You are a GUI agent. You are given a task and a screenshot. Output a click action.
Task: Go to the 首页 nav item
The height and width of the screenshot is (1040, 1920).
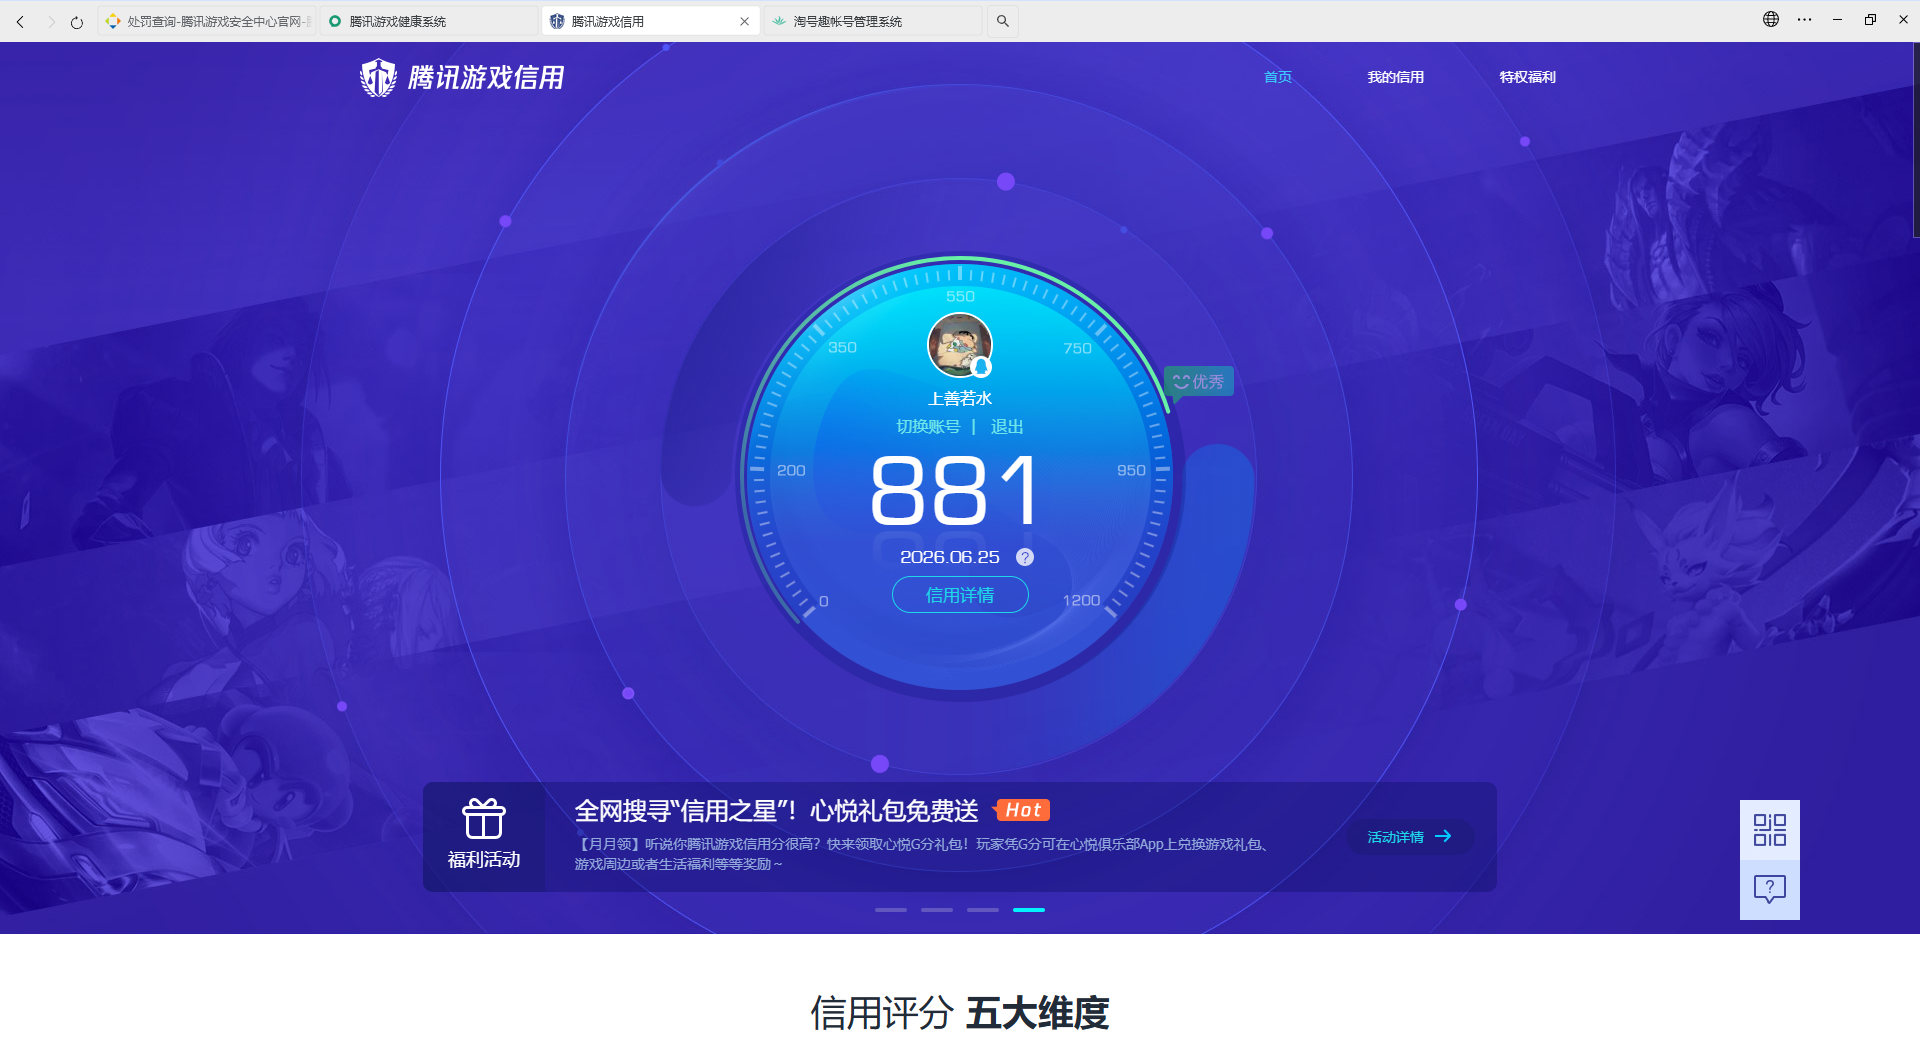pos(1278,77)
